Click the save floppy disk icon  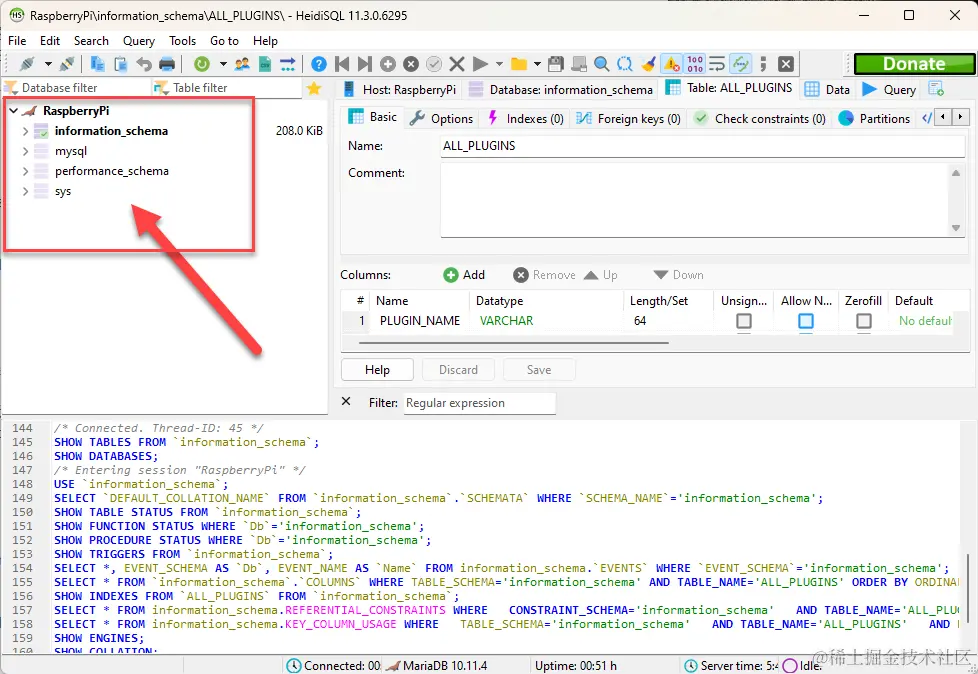tap(556, 64)
